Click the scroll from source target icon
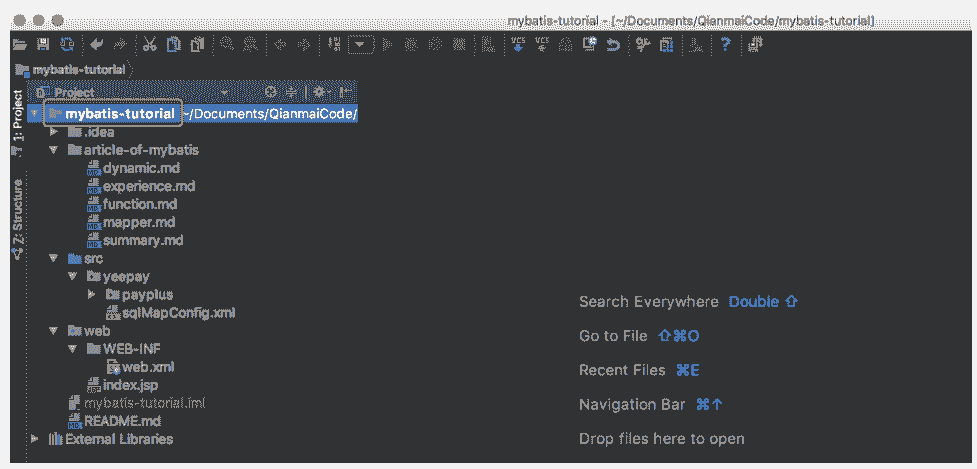977x469 pixels. pyautogui.click(x=270, y=92)
